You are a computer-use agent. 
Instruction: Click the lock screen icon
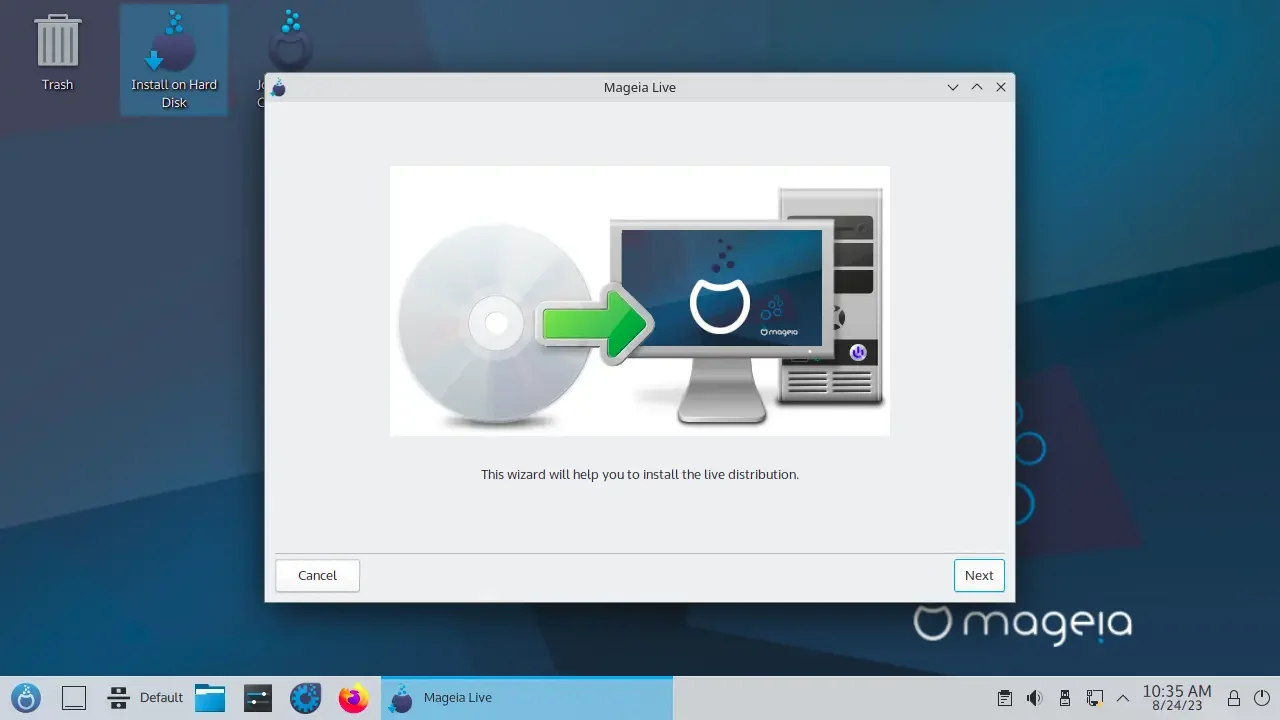pos(1234,697)
